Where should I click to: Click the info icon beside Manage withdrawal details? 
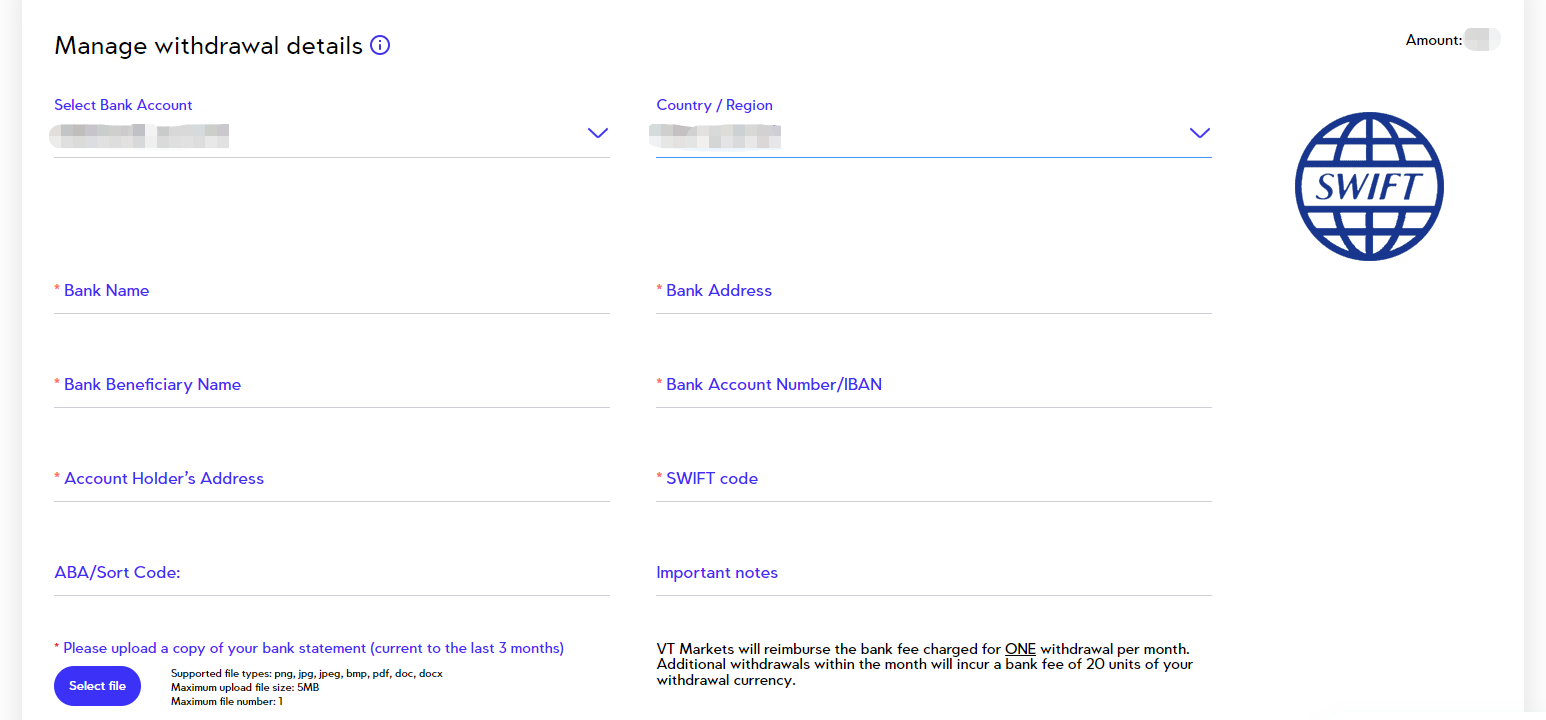click(x=380, y=45)
